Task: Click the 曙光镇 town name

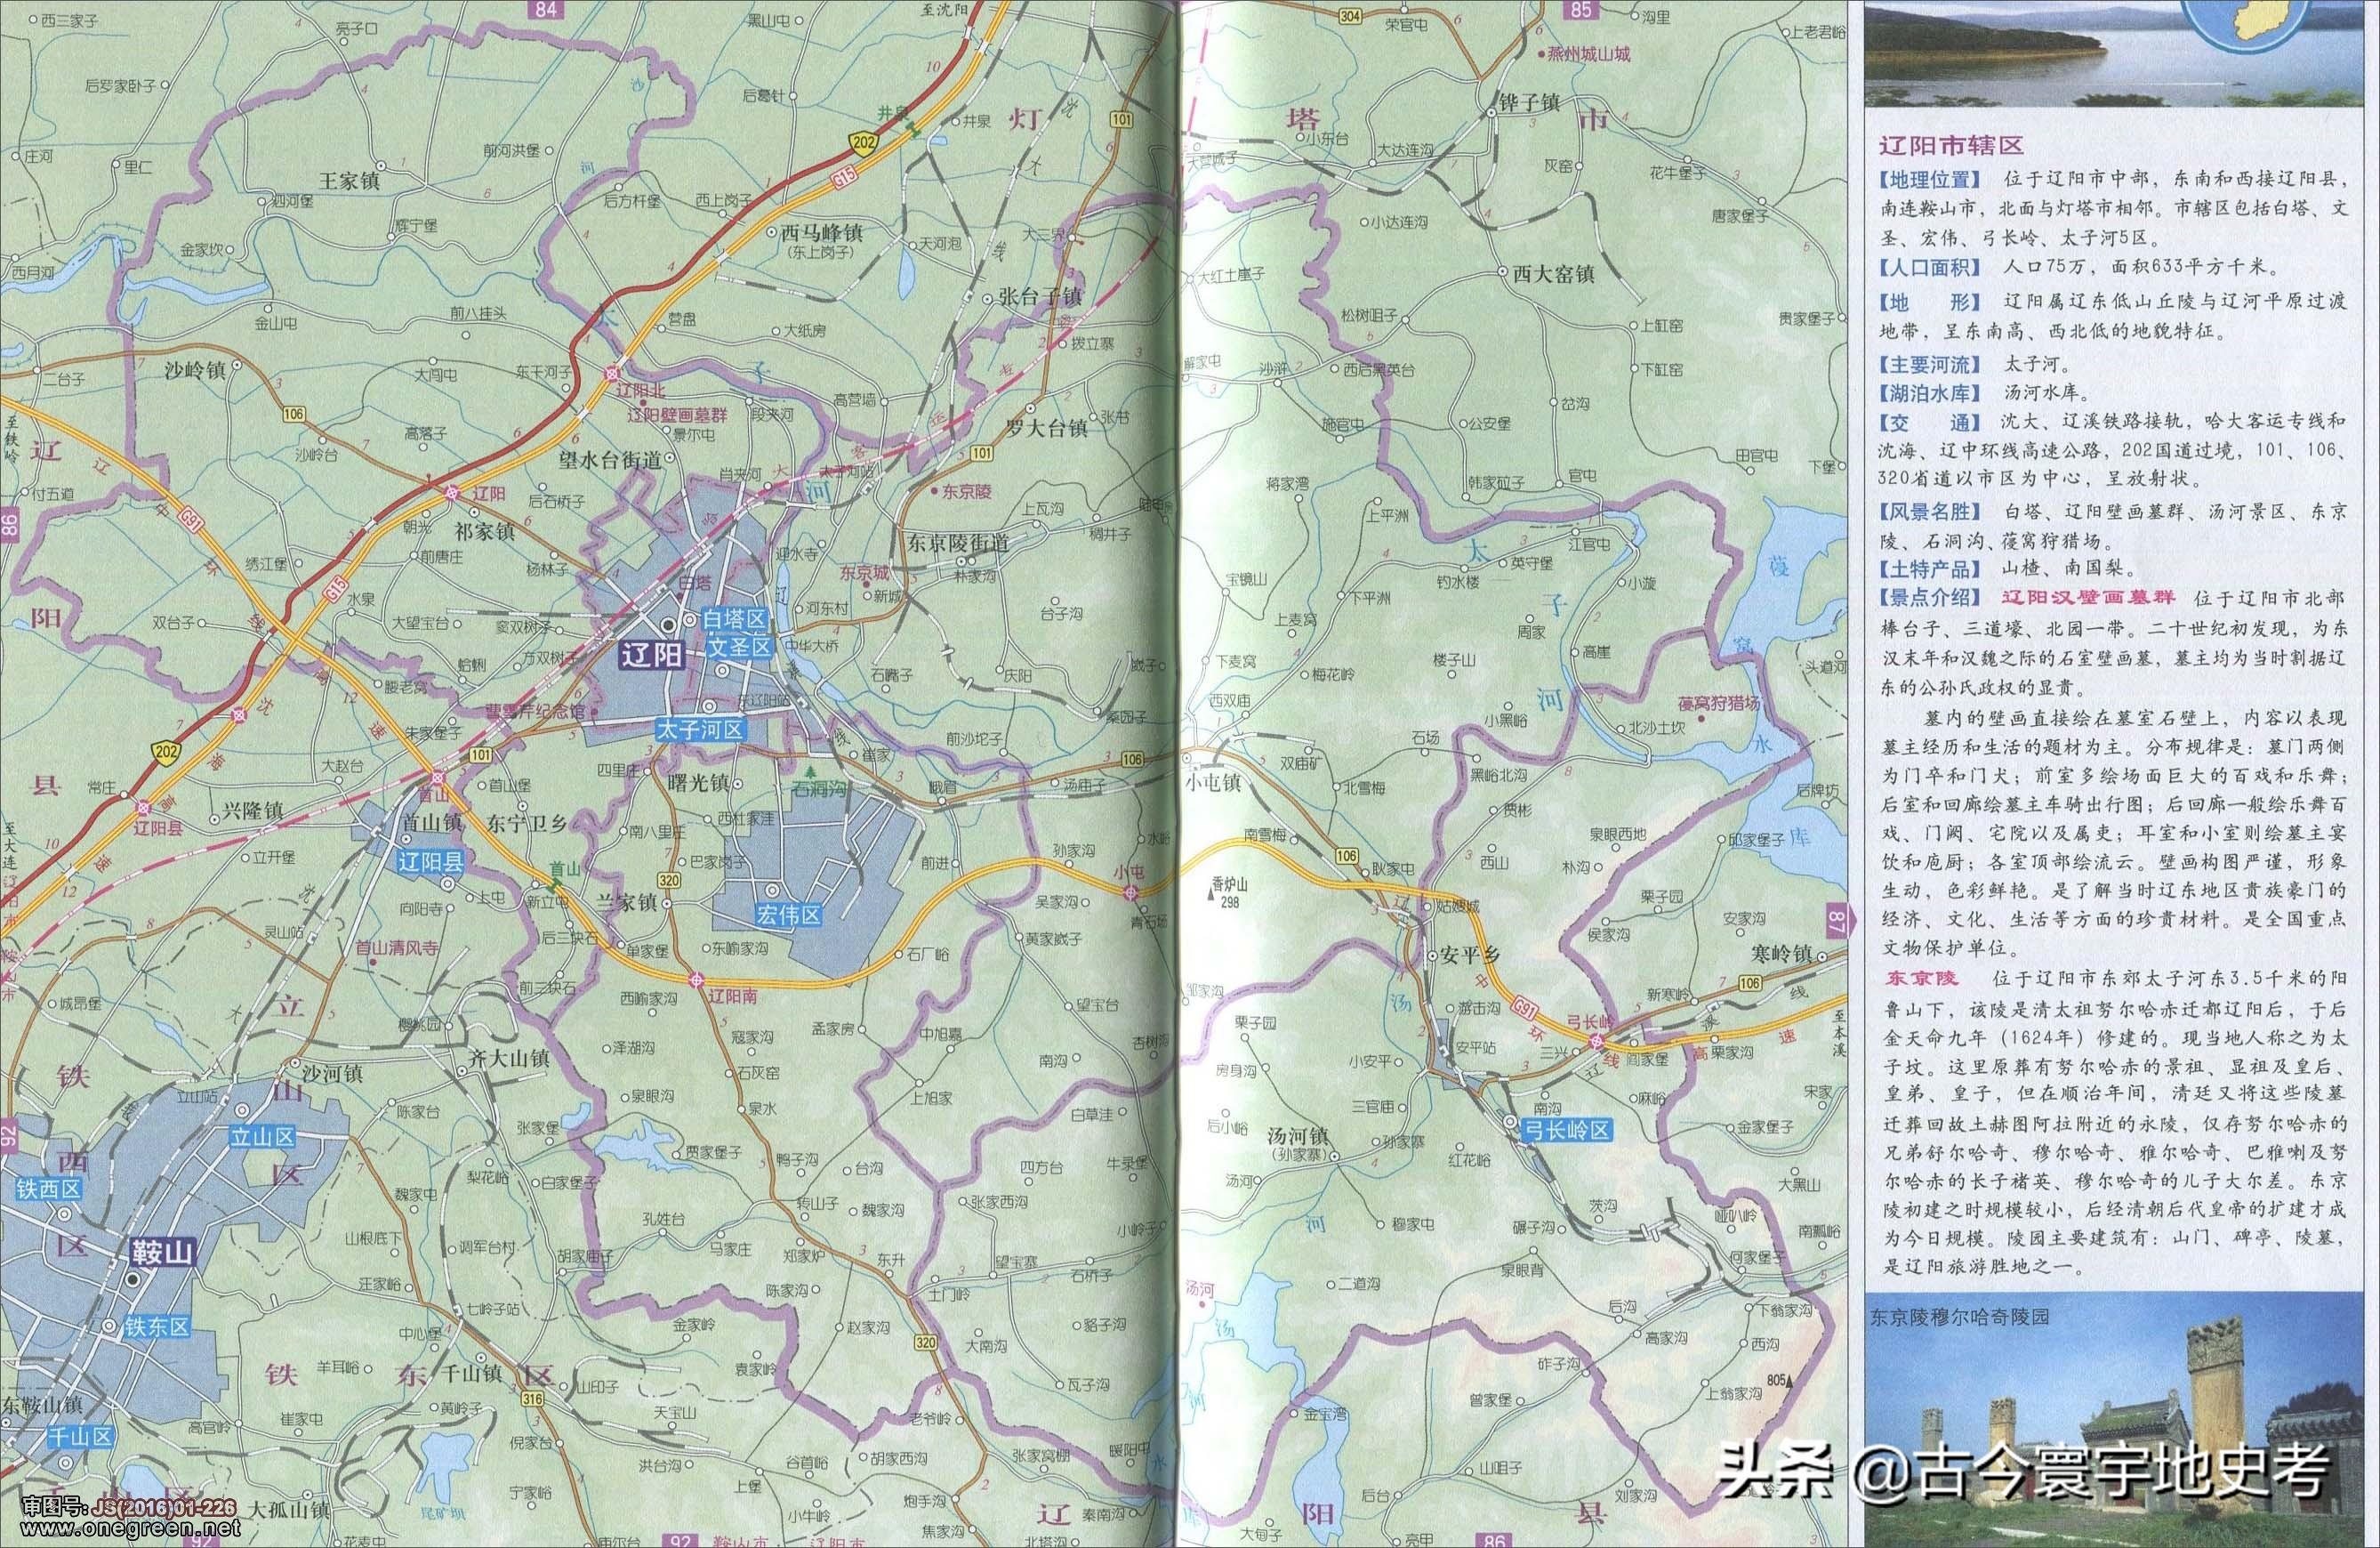Action: tap(698, 783)
